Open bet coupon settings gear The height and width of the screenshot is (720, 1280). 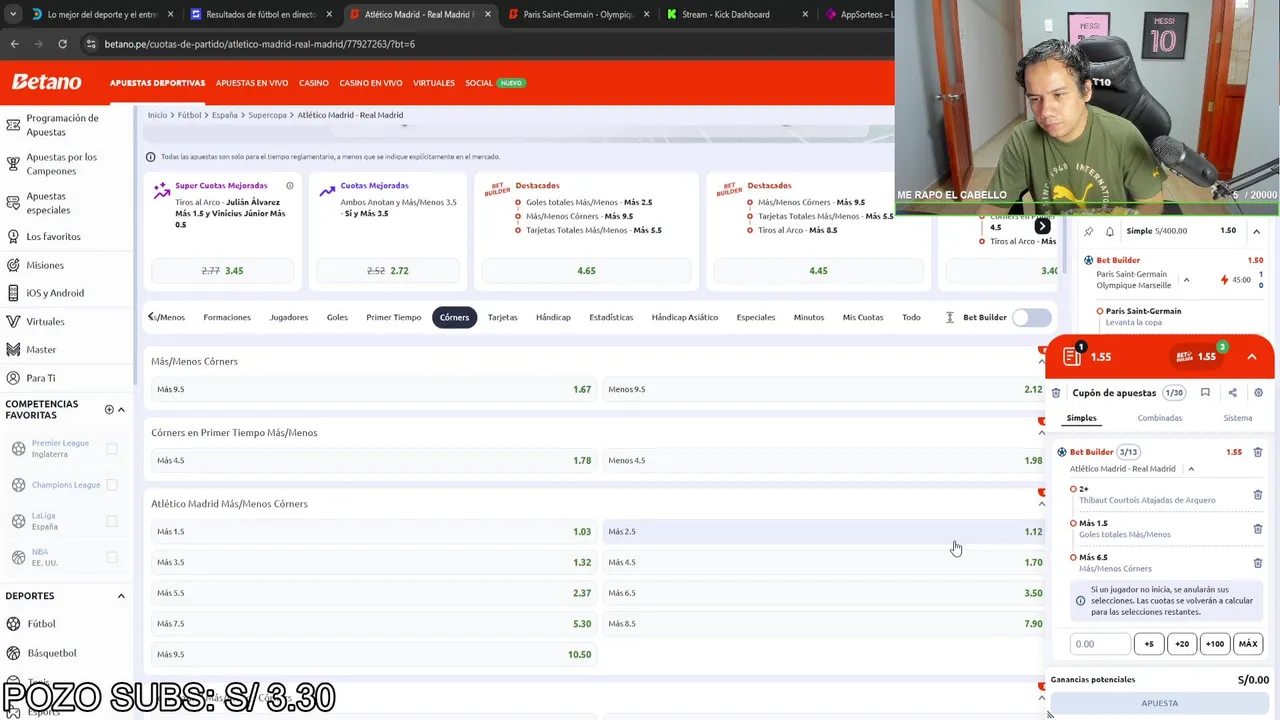coord(1258,393)
